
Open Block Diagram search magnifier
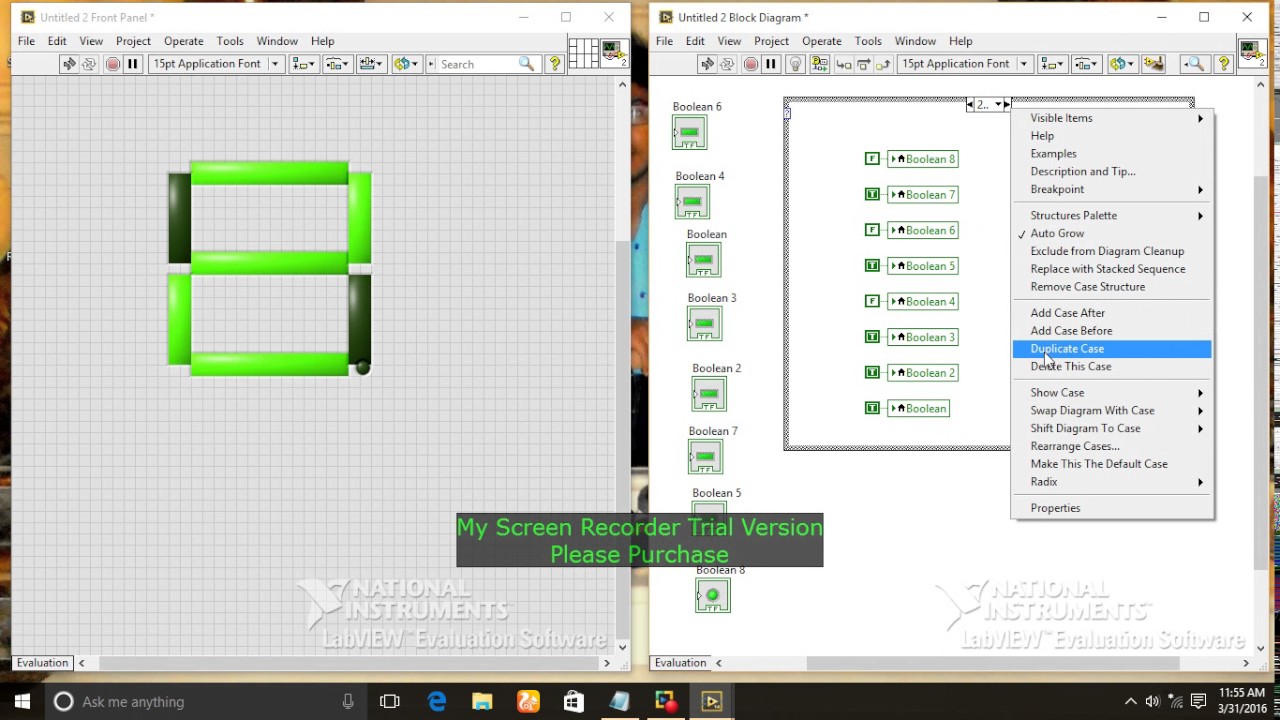coord(1194,64)
